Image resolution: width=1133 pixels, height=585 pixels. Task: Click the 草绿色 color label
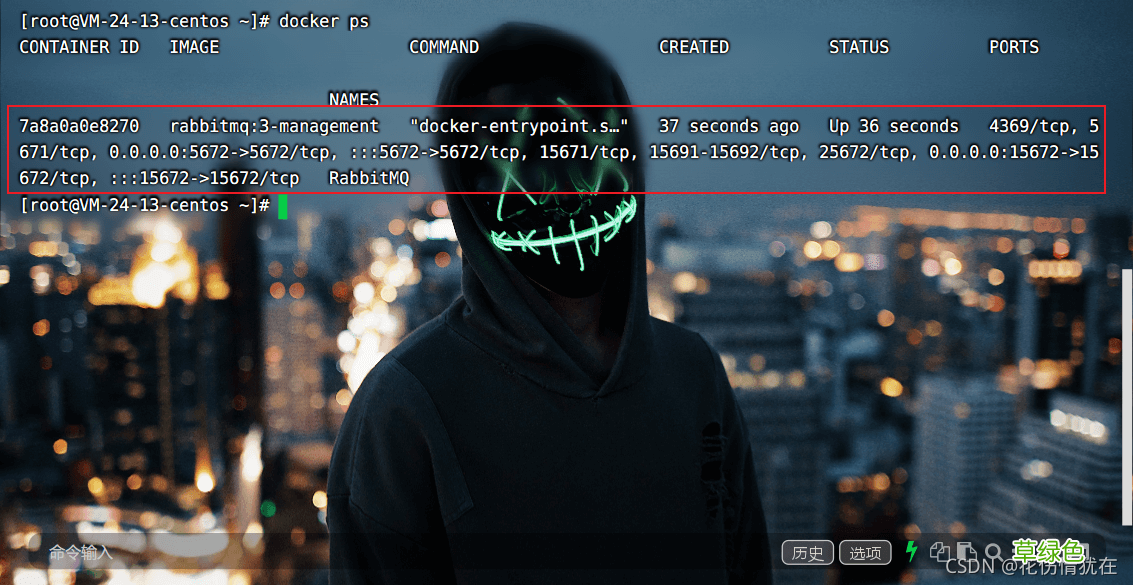[x=1047, y=550]
